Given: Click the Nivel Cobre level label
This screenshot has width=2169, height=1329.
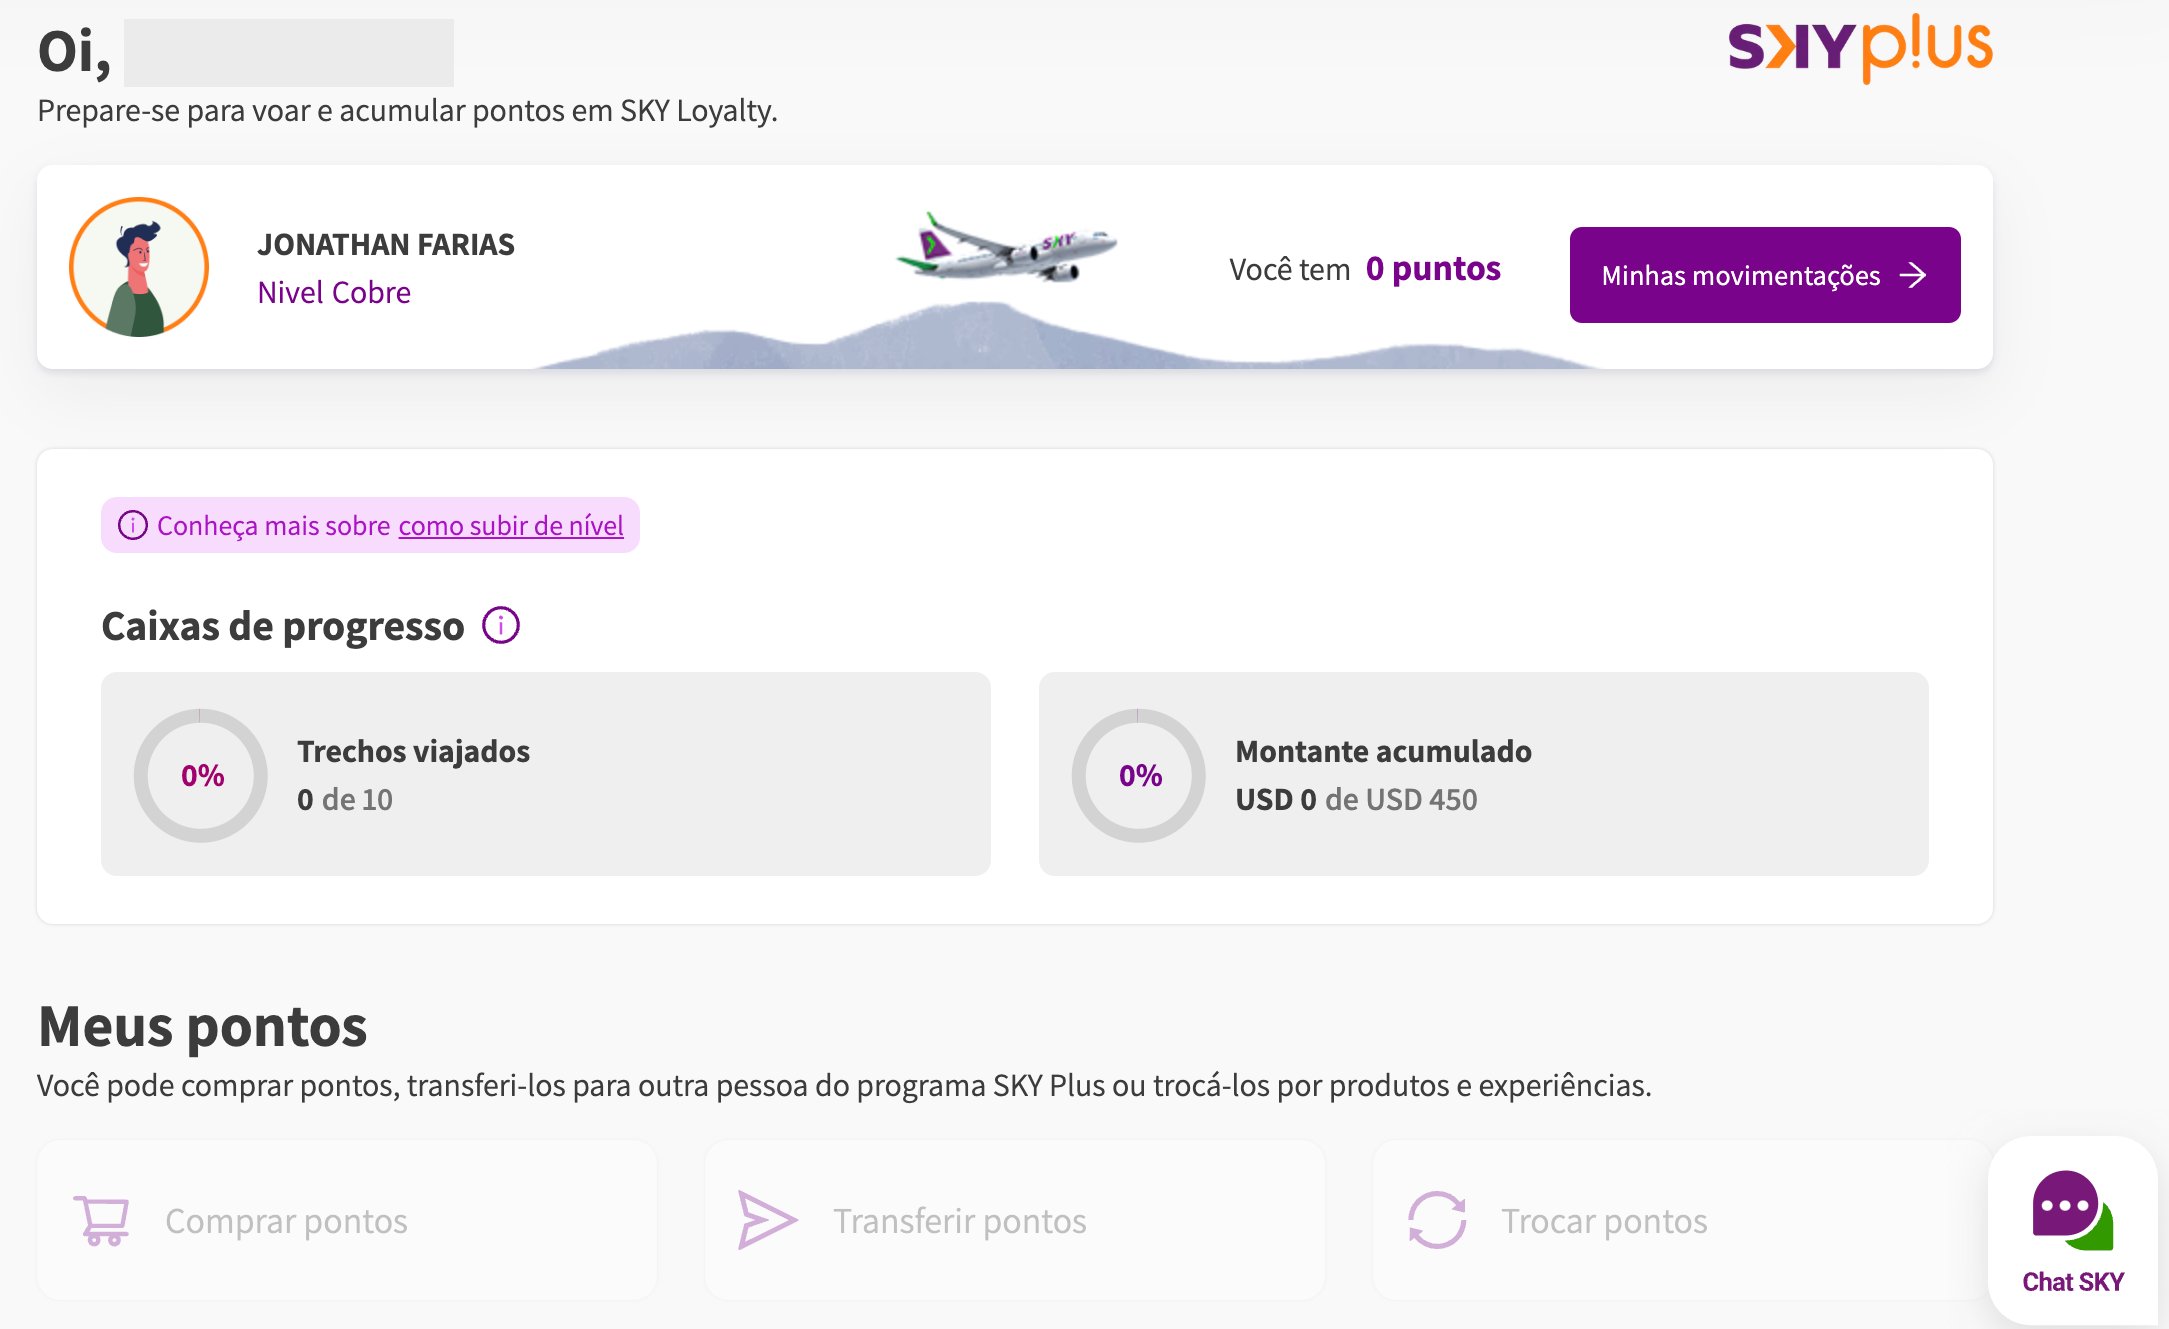Looking at the screenshot, I should [334, 292].
